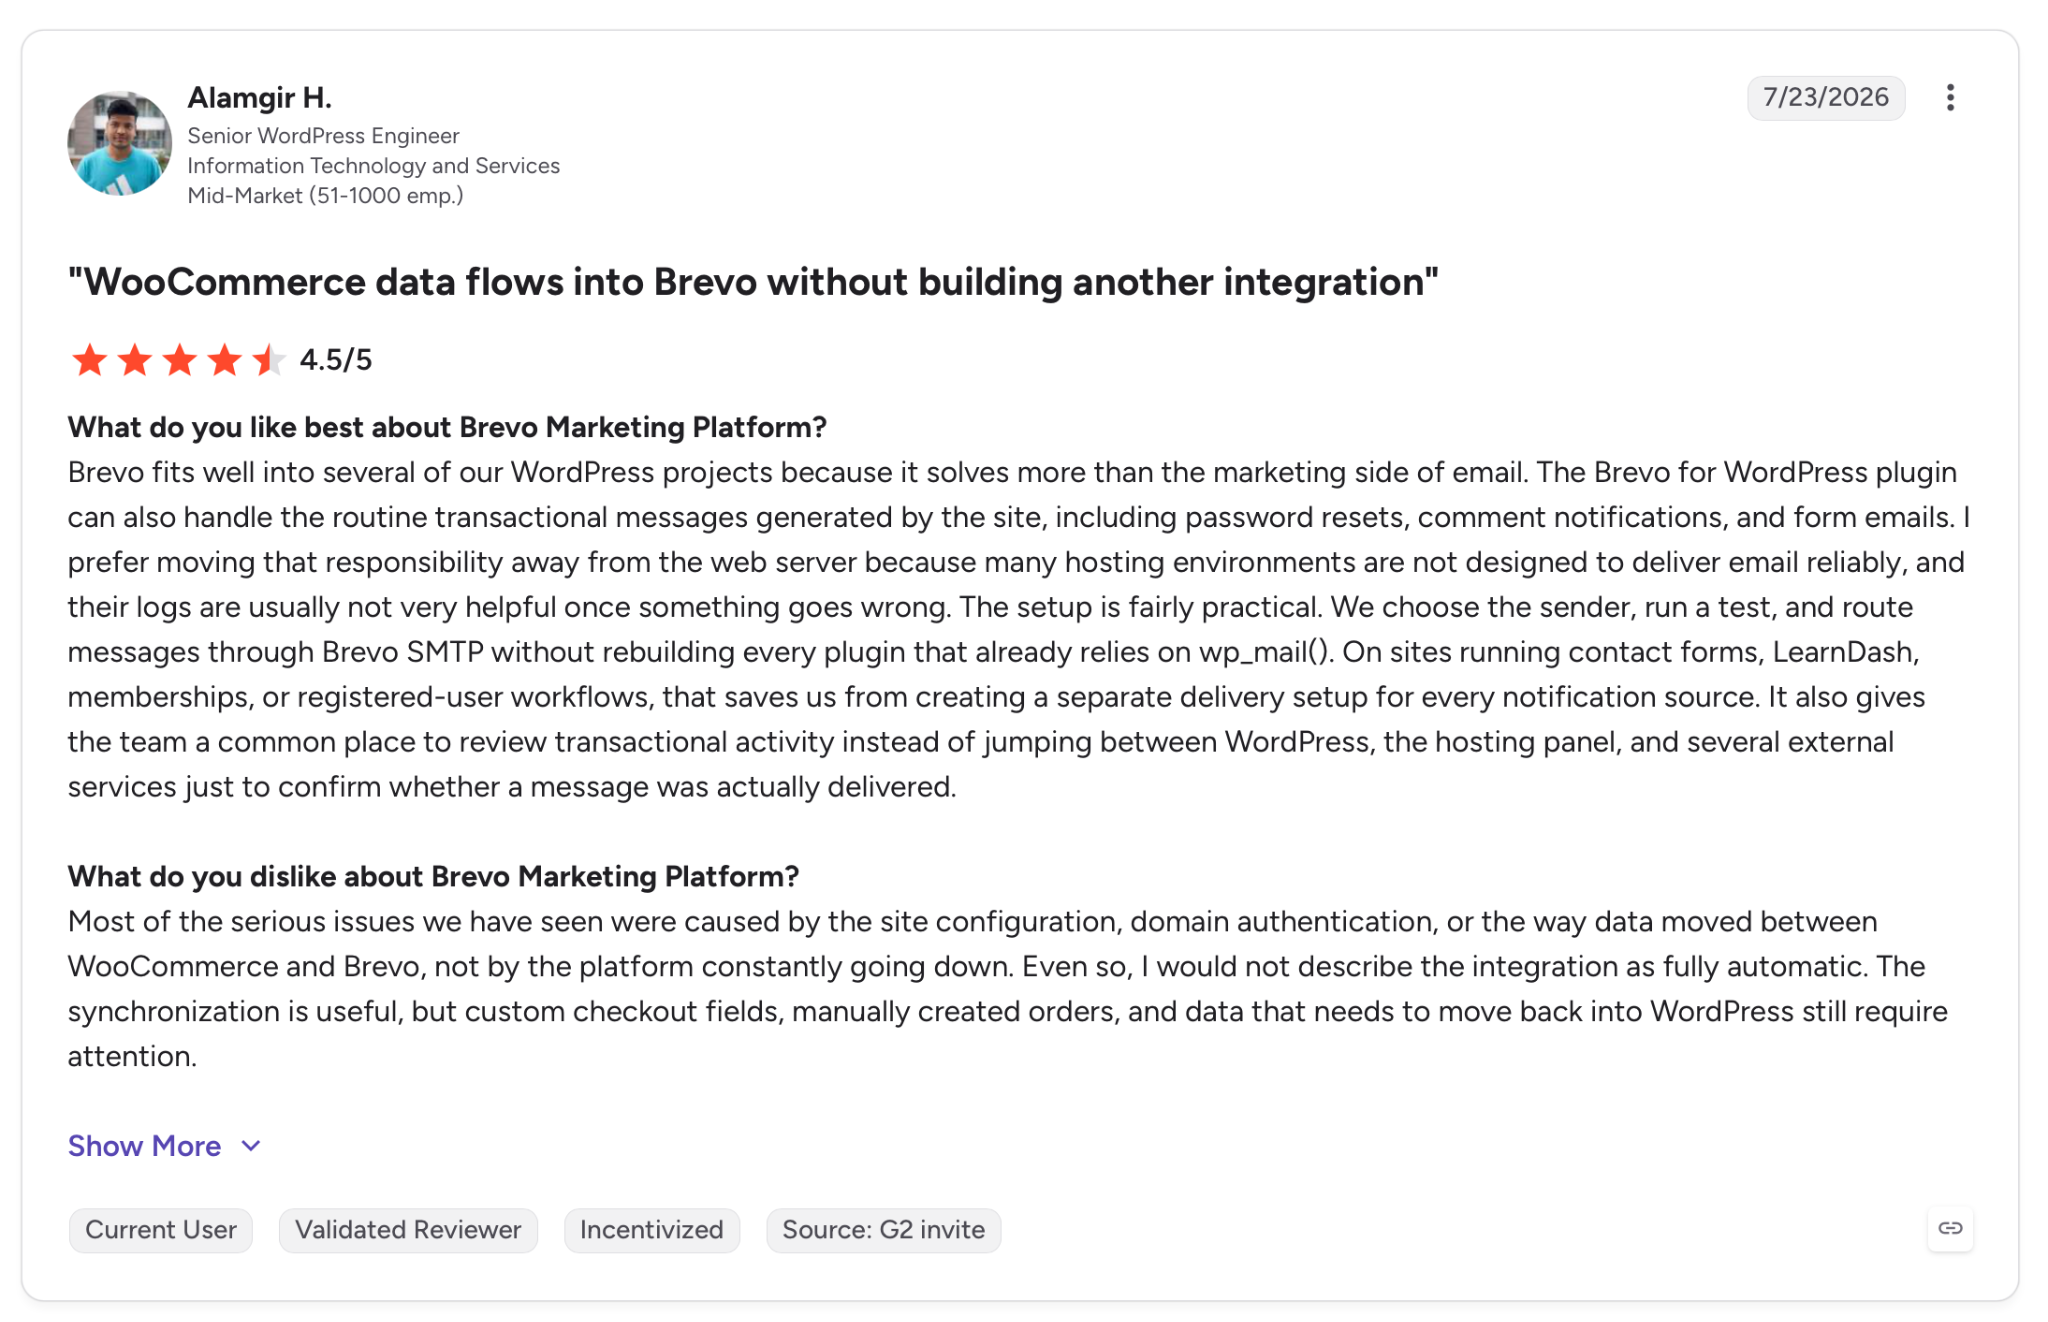The width and height of the screenshot is (2048, 1322).
Task: Click the half-filled fifth star
Action: pyautogui.click(x=269, y=359)
